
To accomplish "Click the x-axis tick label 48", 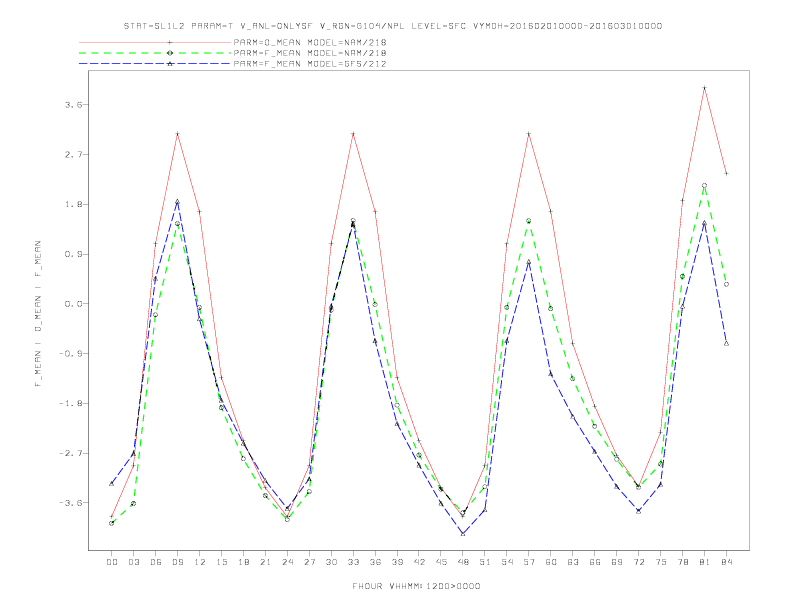I will pos(463,562).
